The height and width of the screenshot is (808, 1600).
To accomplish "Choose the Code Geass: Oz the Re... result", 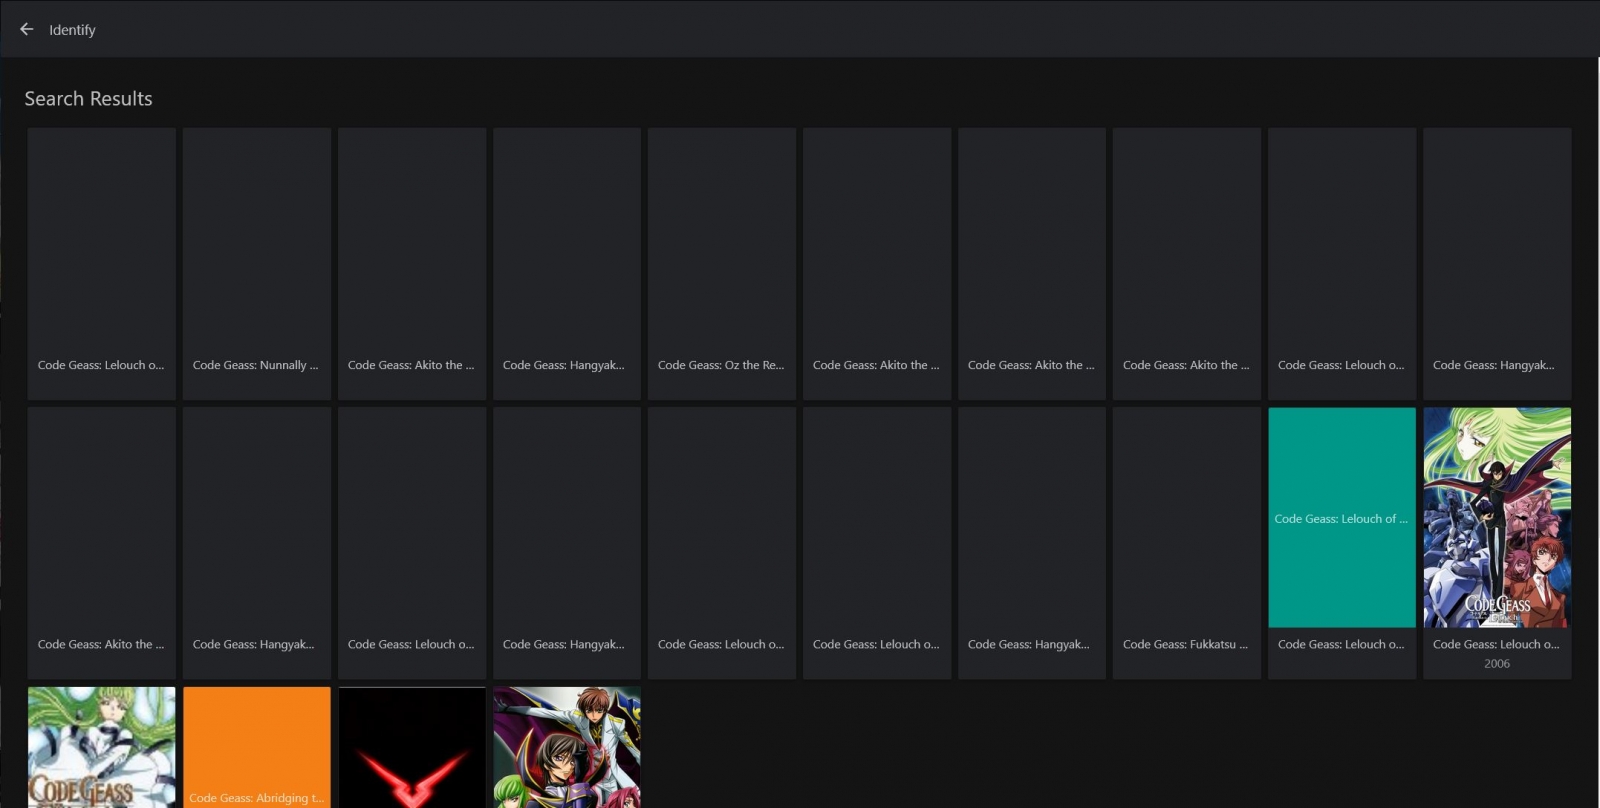I will coord(721,264).
